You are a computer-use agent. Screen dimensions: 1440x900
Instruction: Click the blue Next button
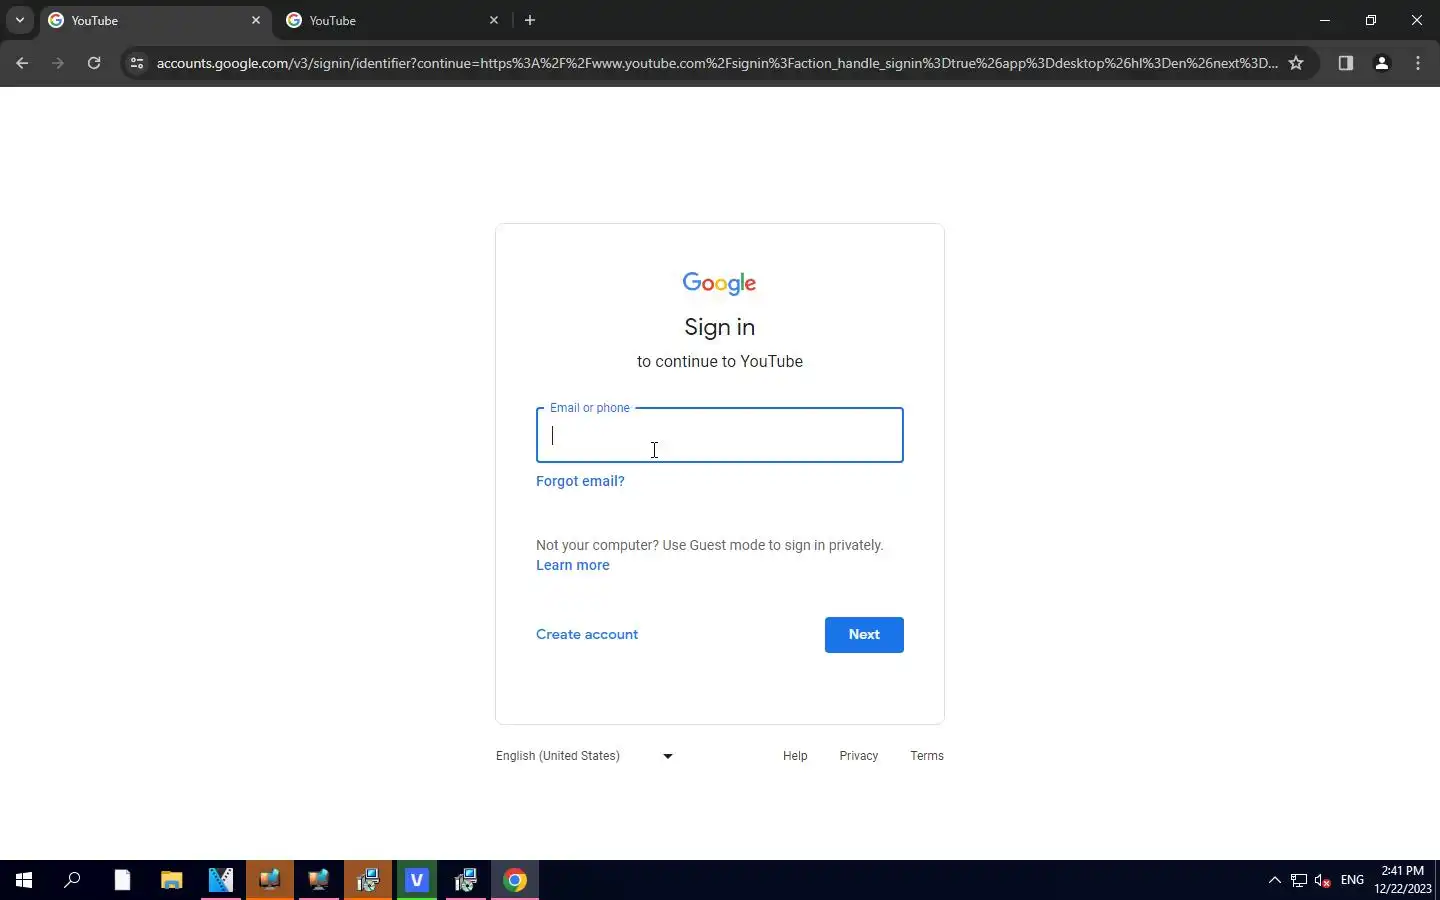[x=864, y=635]
